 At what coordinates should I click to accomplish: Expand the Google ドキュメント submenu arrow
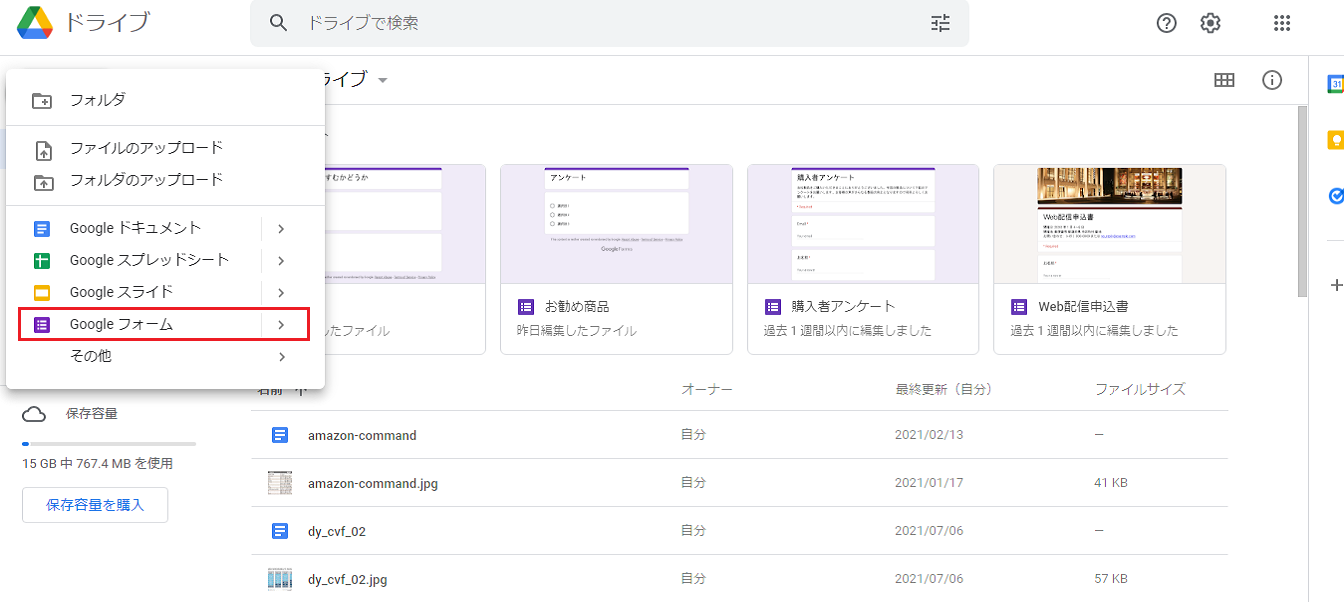281,229
